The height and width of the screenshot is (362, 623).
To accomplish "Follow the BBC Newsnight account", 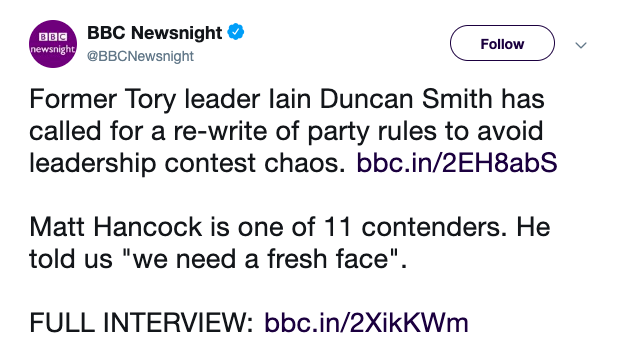I will pyautogui.click(x=502, y=43).
